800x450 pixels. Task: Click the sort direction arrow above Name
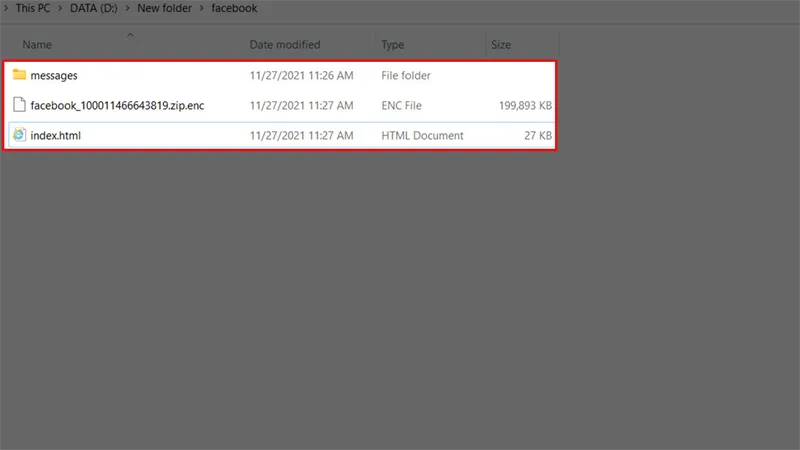click(130, 35)
